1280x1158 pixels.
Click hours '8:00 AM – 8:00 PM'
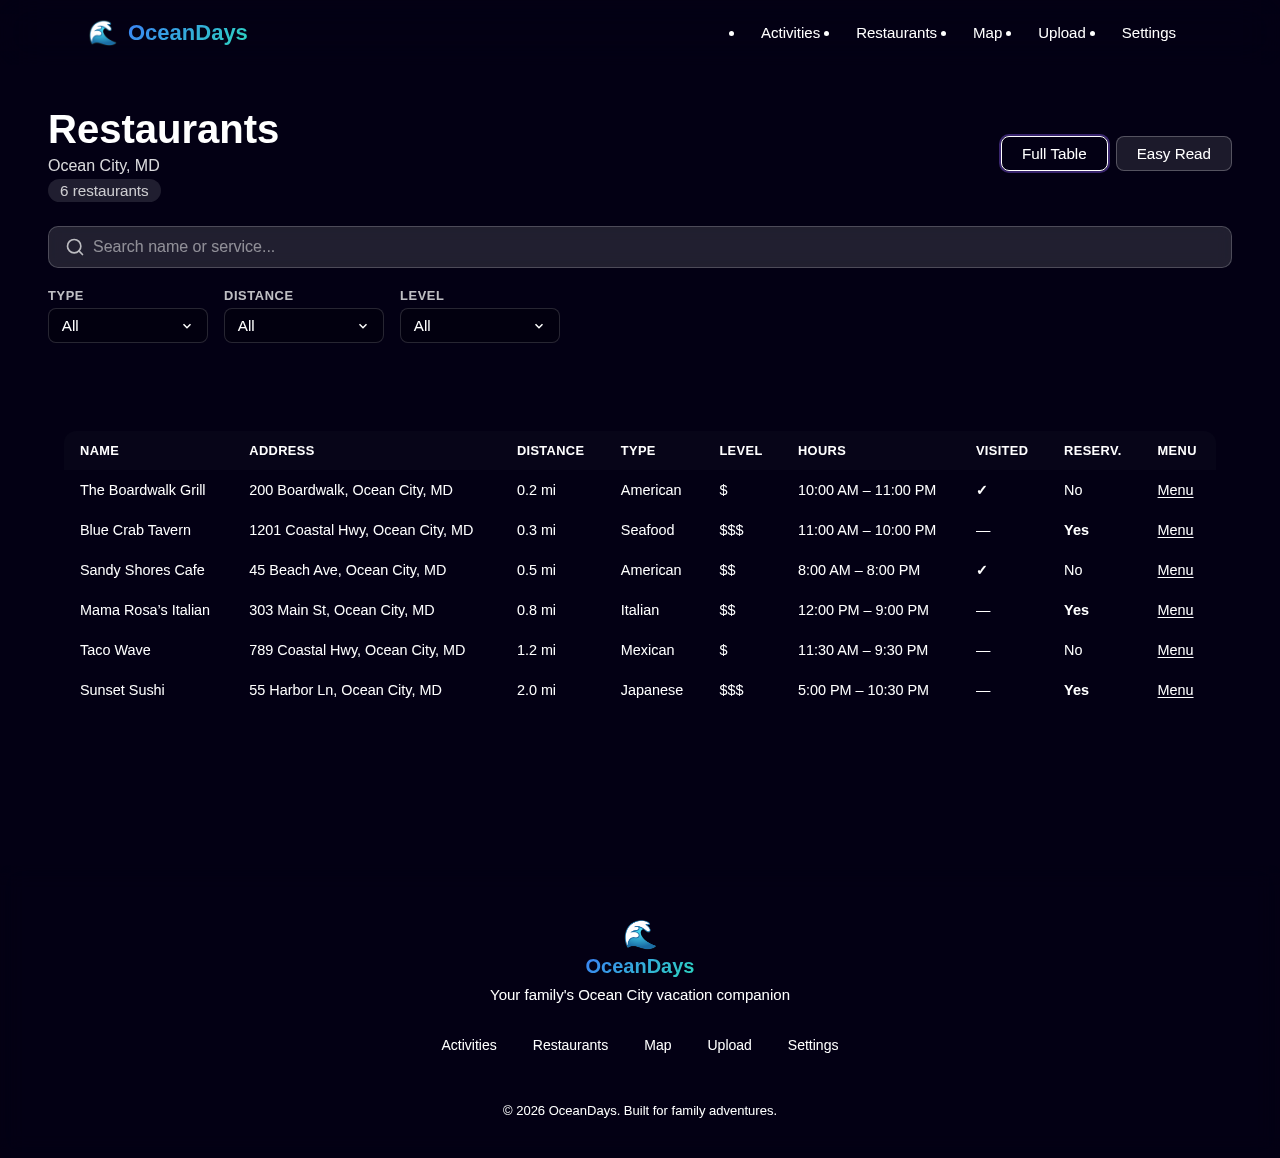859,570
